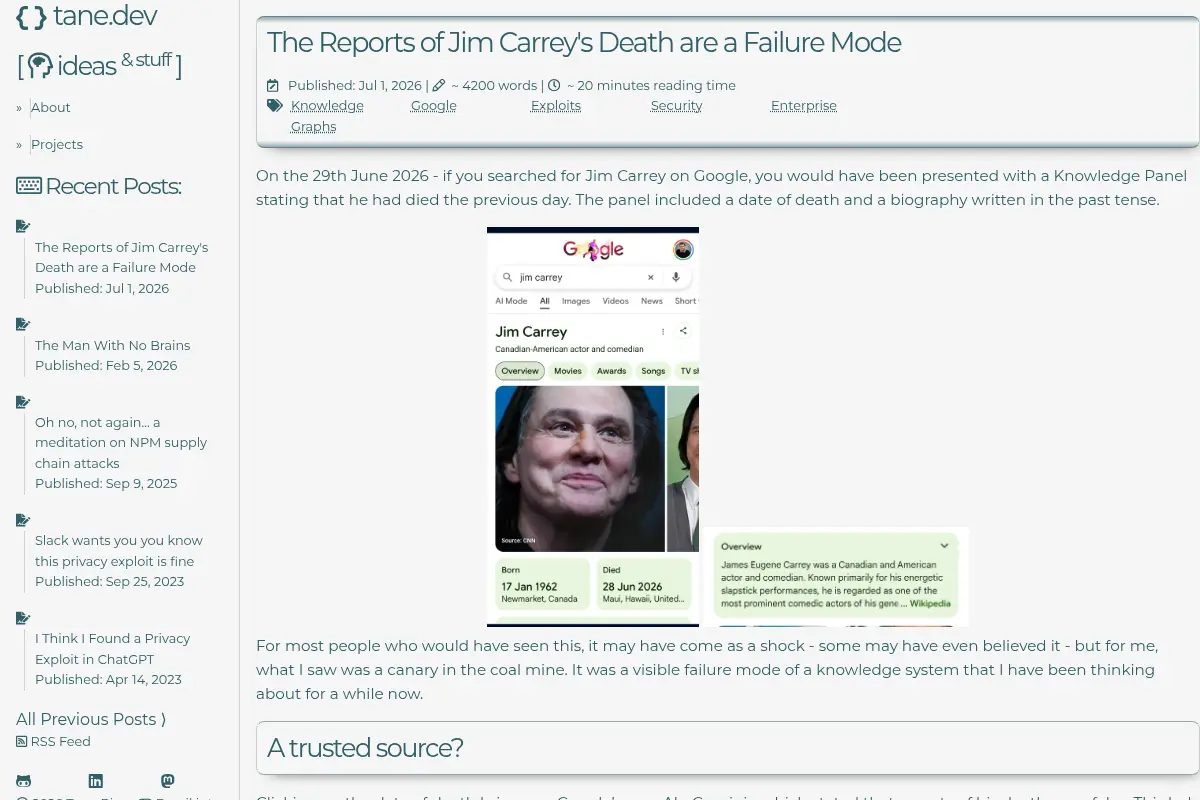The image size is (1200, 800).
Task: Open the LinkedIn profile icon
Action: click(96, 781)
